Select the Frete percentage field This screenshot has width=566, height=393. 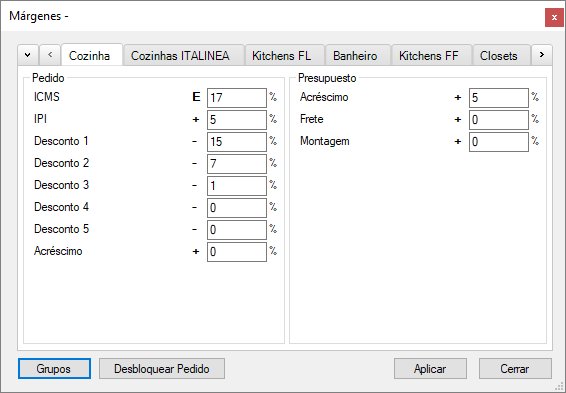(499, 120)
